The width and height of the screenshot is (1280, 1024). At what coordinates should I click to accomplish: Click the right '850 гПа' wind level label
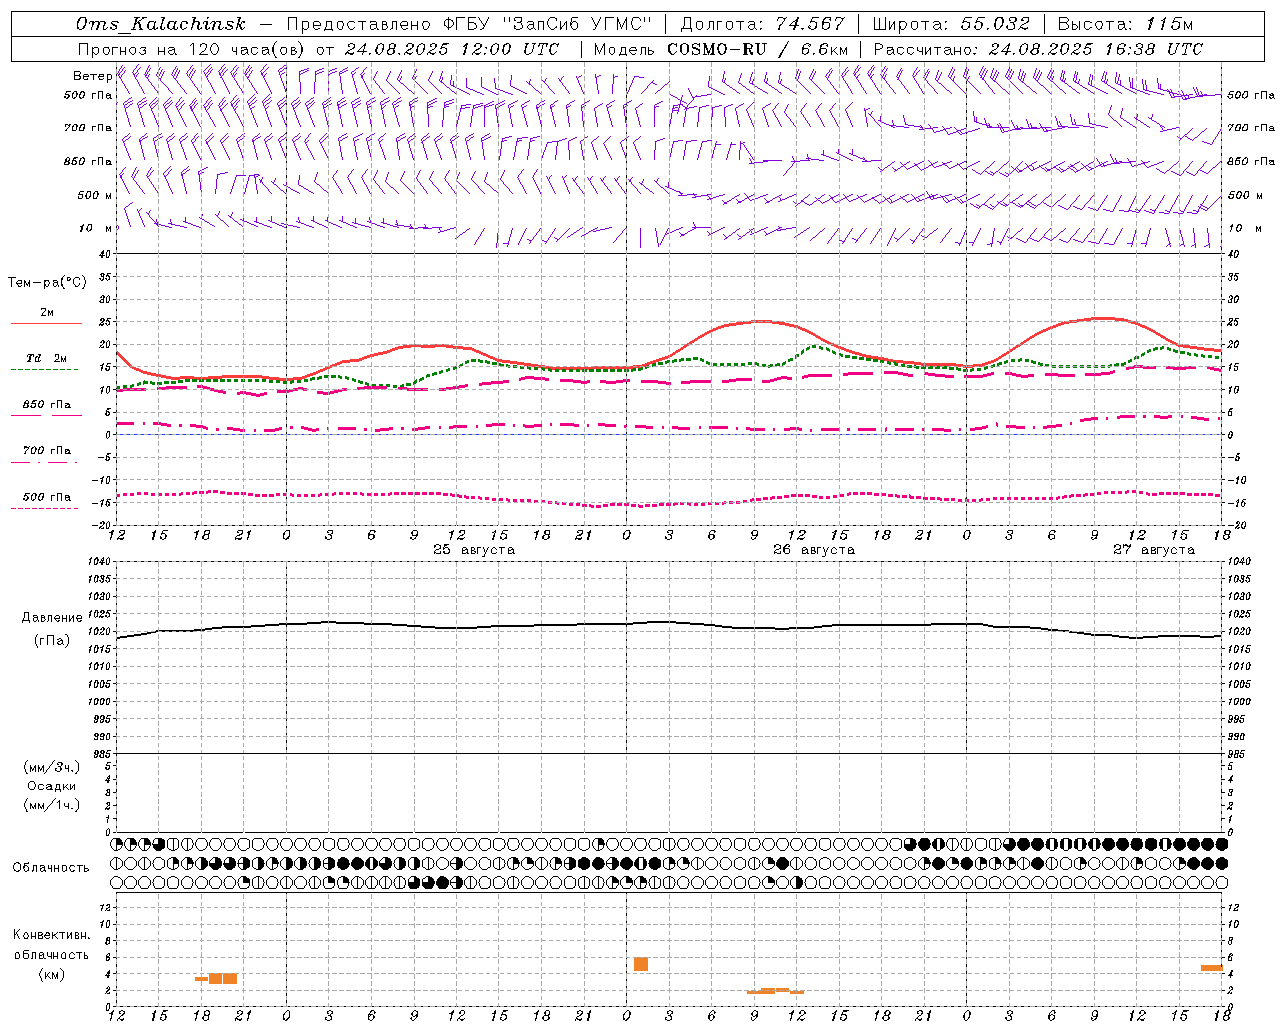point(1251,161)
